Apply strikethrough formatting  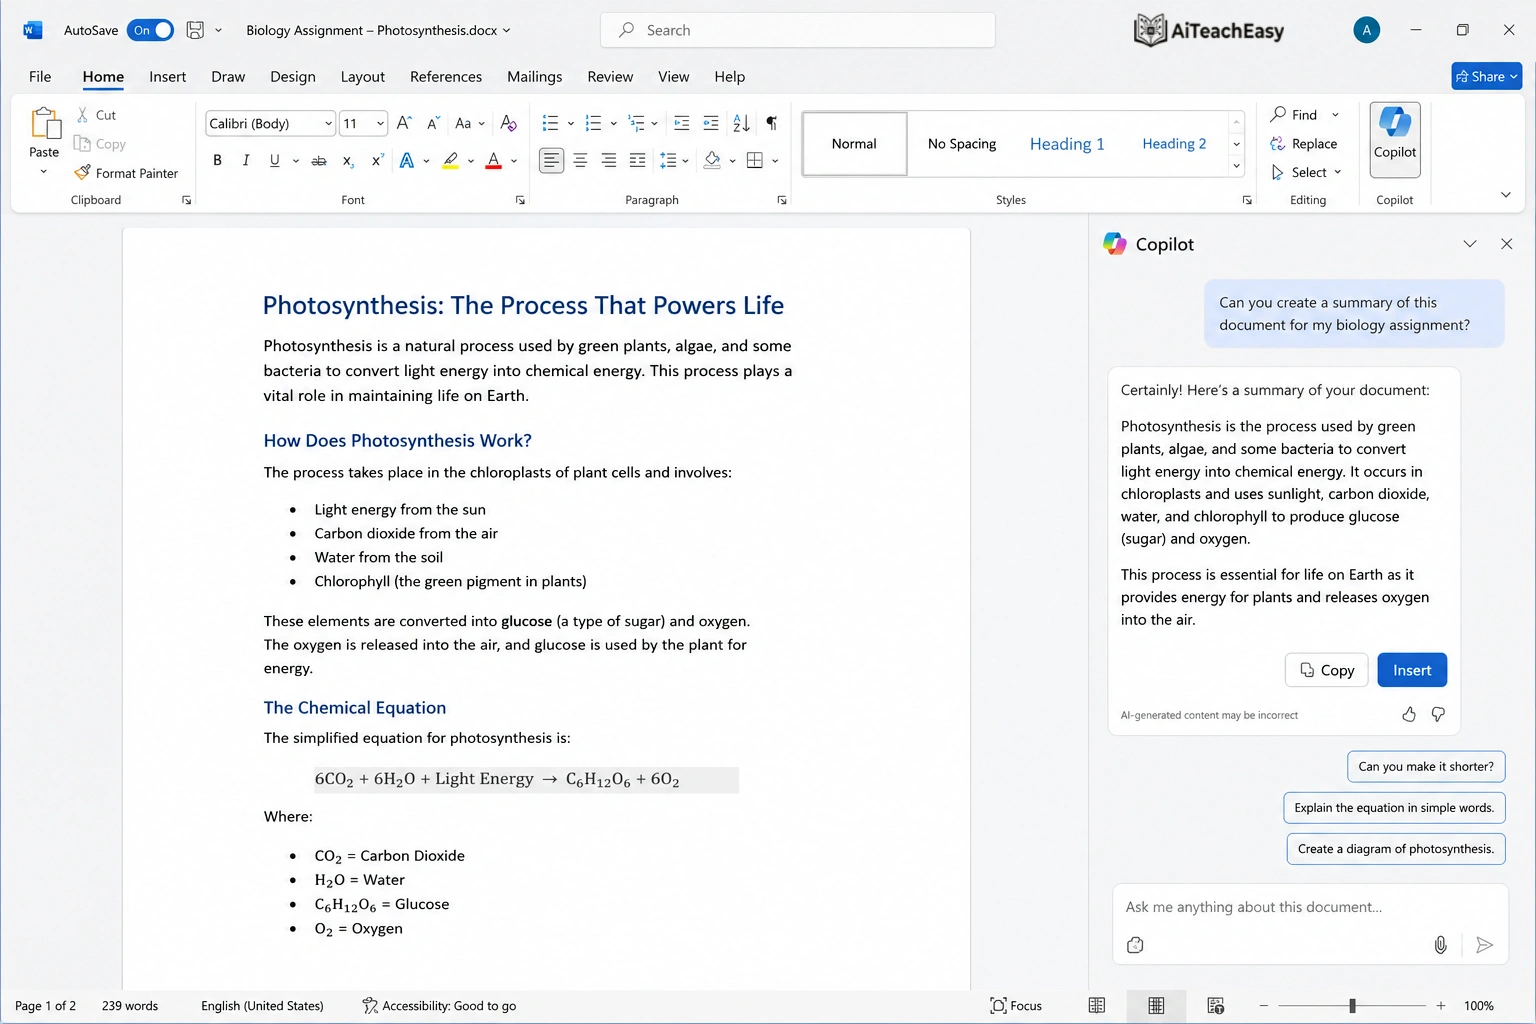click(319, 161)
